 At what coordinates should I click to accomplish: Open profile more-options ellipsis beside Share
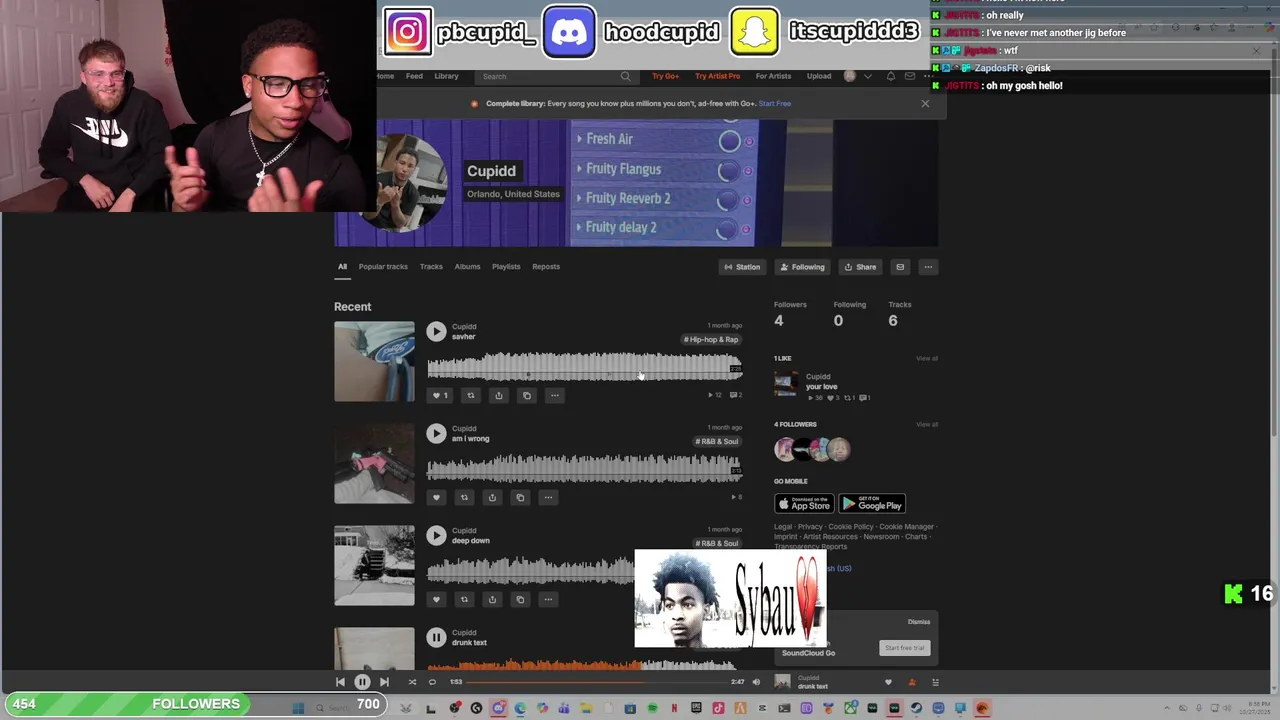coord(928,267)
